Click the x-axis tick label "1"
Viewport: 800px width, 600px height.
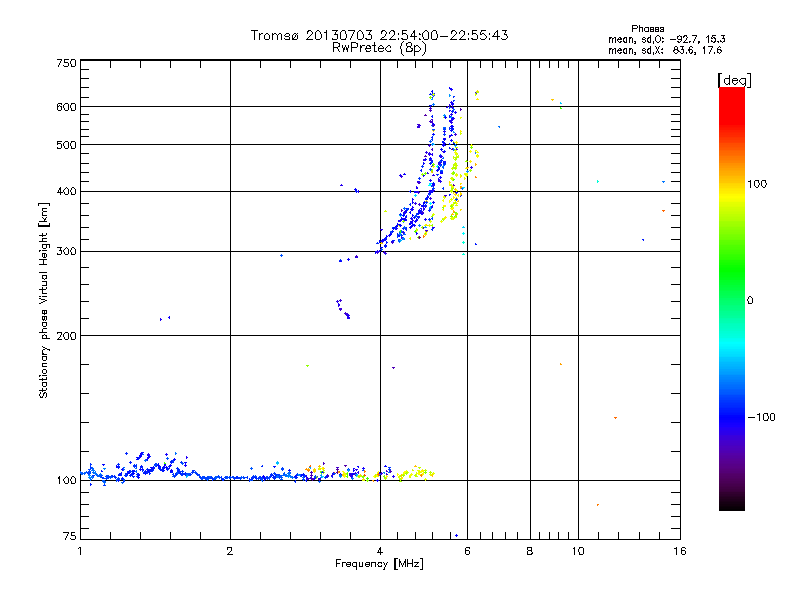(x=80, y=551)
